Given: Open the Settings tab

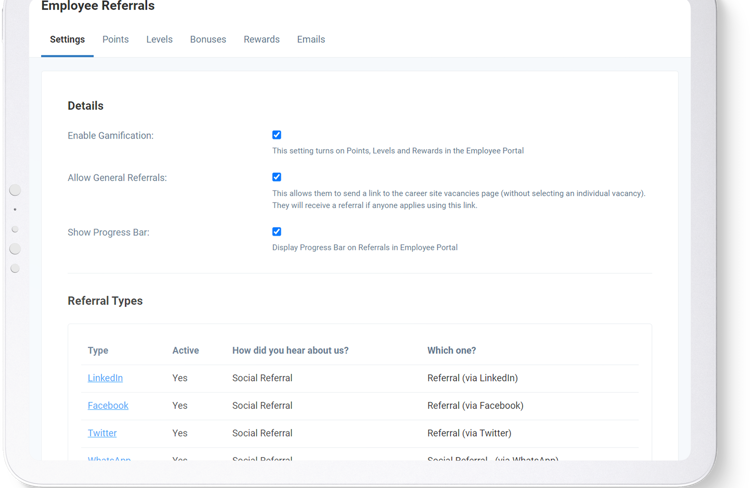Looking at the screenshot, I should 67,40.
